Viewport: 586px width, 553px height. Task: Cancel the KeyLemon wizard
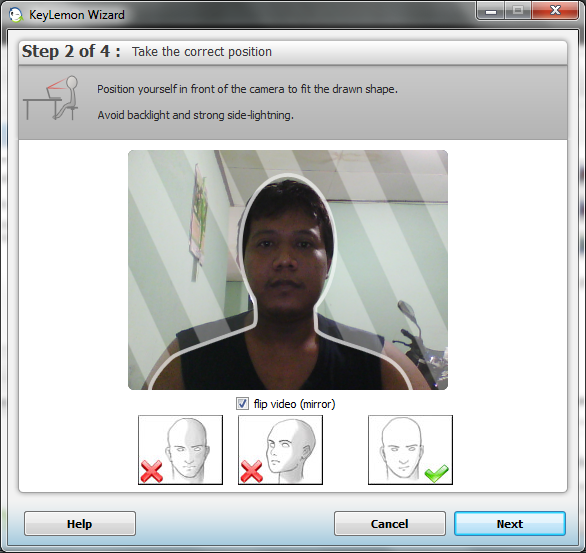click(389, 523)
